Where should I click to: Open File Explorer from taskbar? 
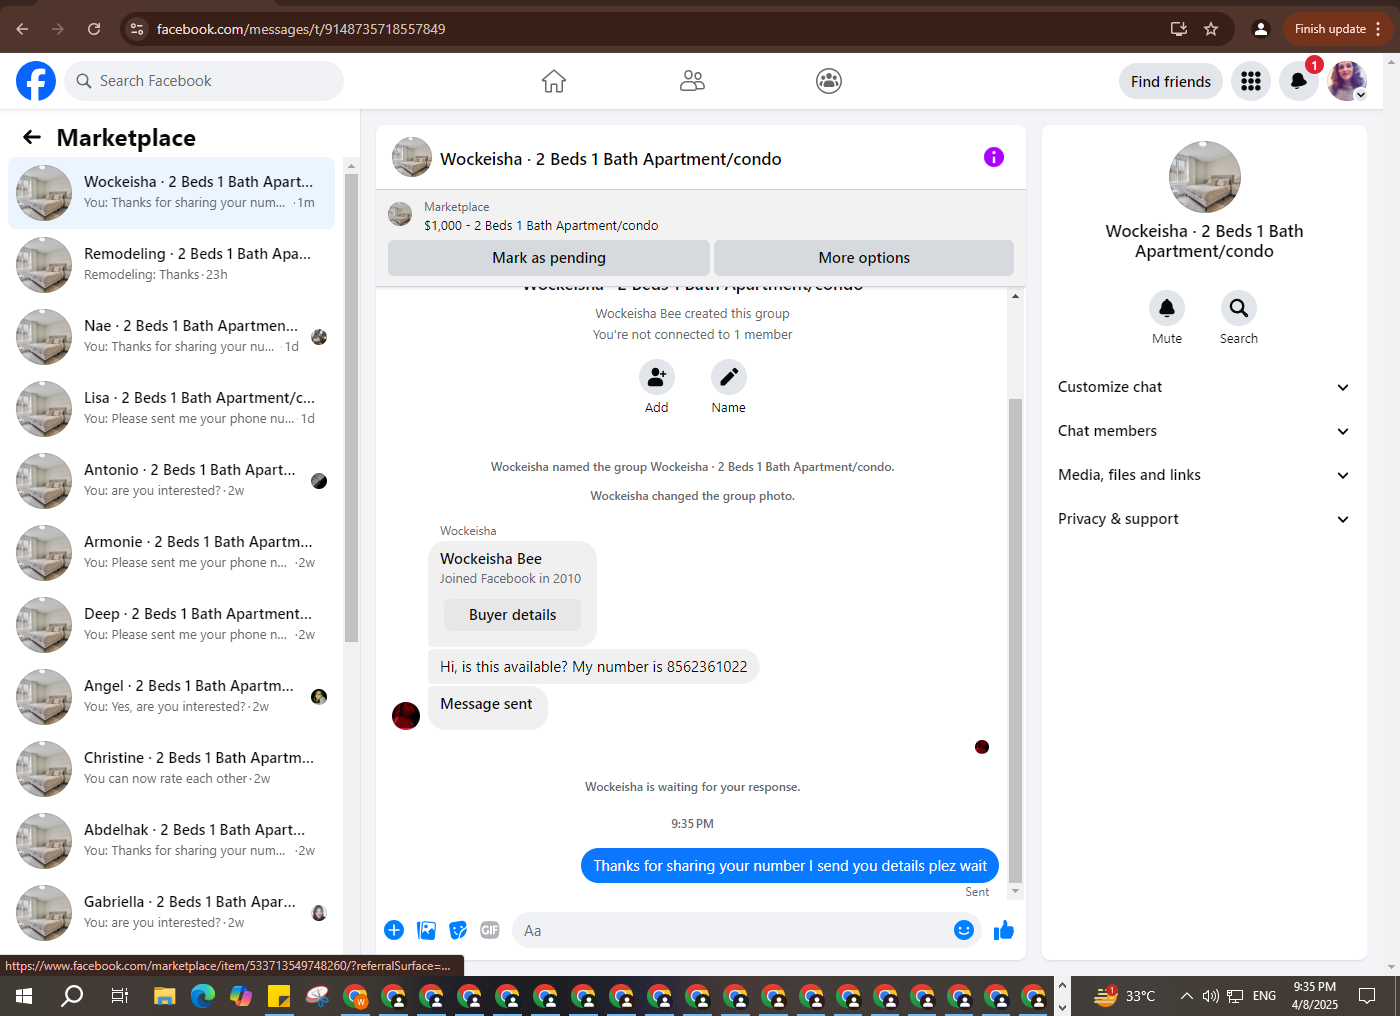coord(164,996)
